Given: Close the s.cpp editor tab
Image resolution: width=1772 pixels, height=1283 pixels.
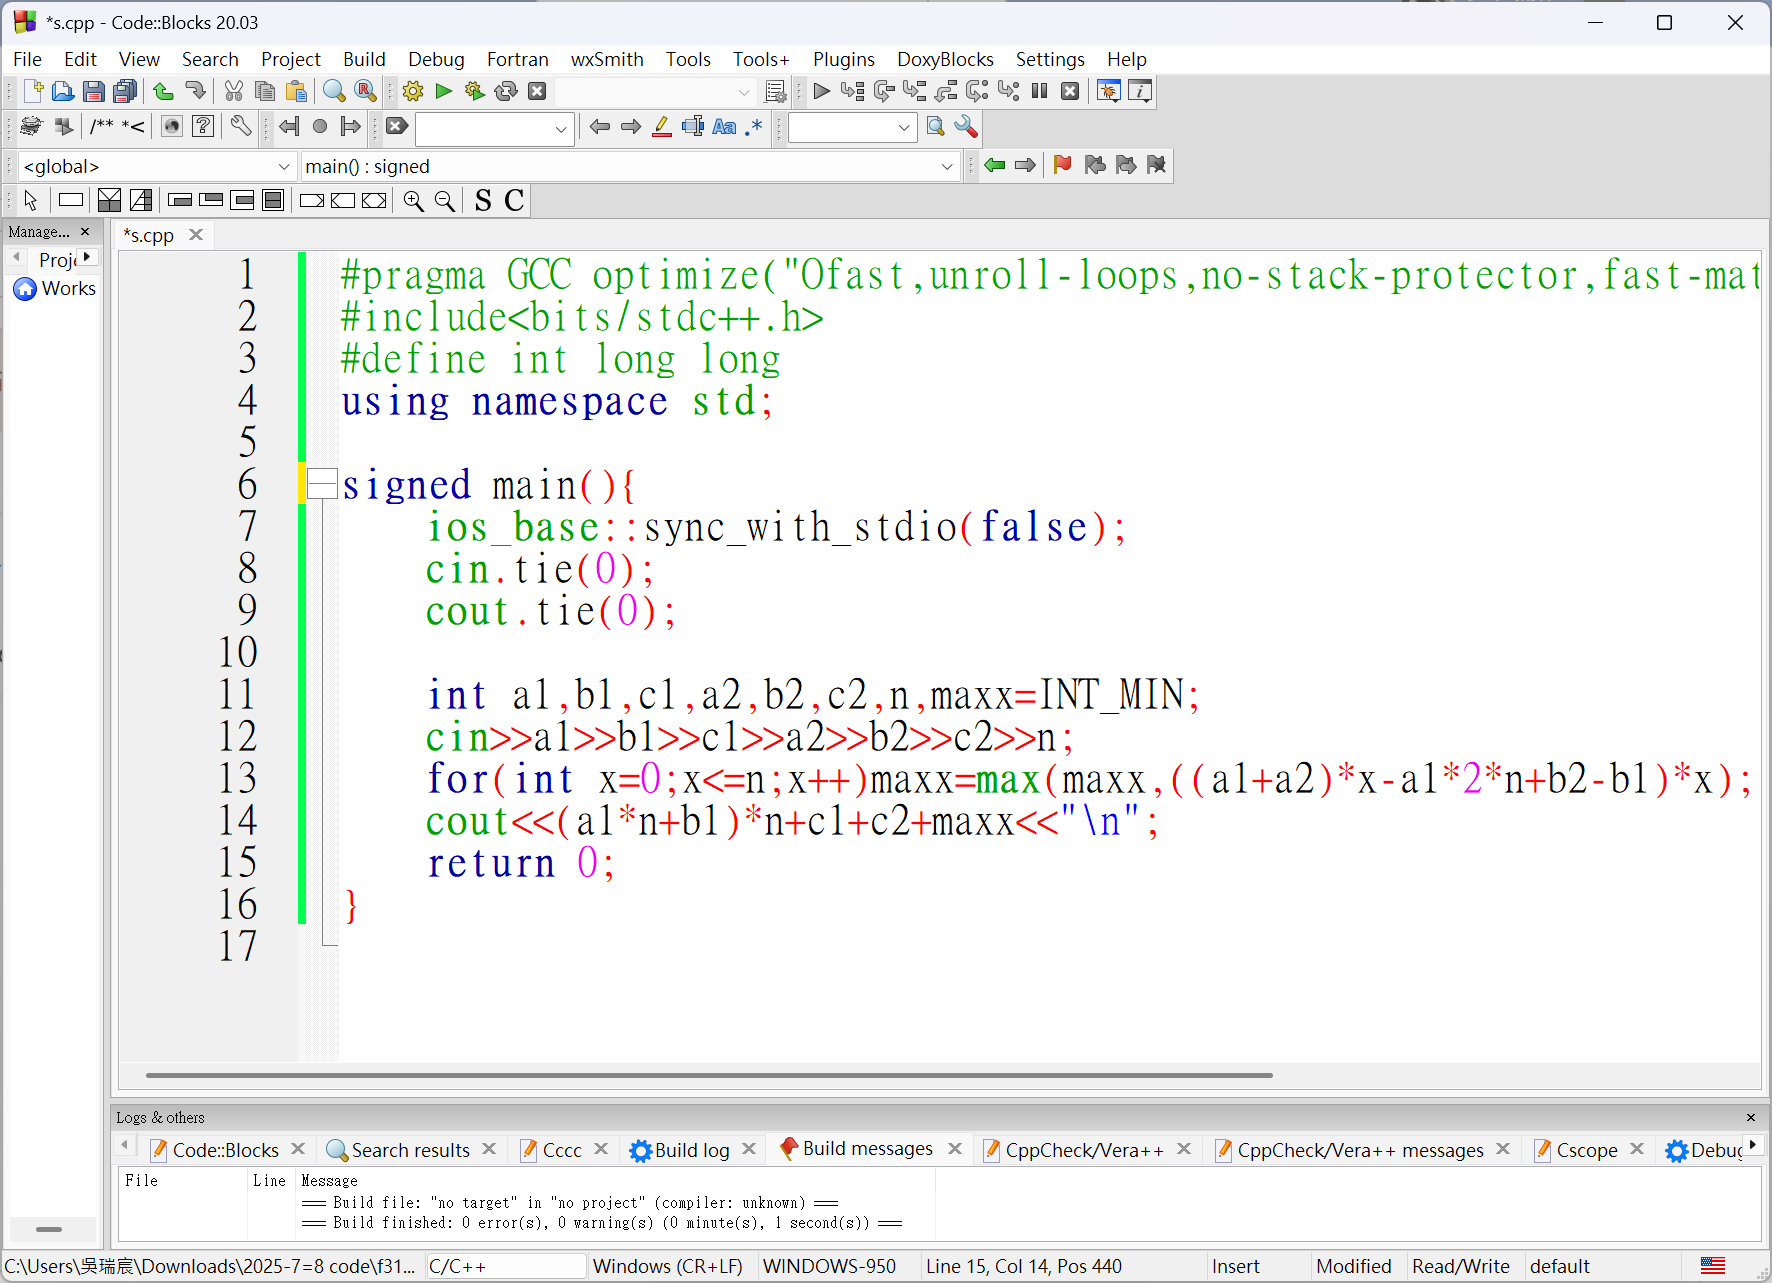Looking at the screenshot, I should (196, 235).
